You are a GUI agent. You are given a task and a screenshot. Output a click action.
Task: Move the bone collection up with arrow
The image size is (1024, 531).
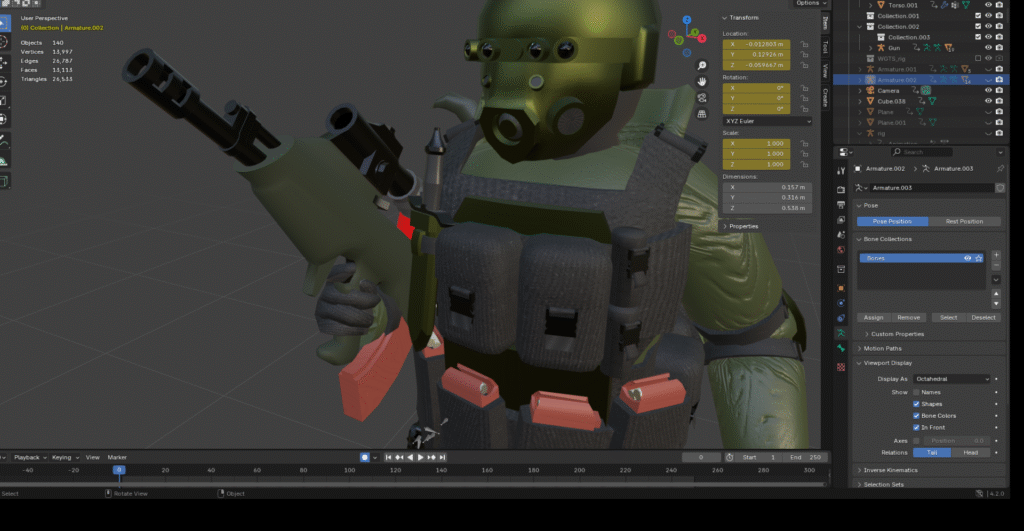pyautogui.click(x=996, y=294)
